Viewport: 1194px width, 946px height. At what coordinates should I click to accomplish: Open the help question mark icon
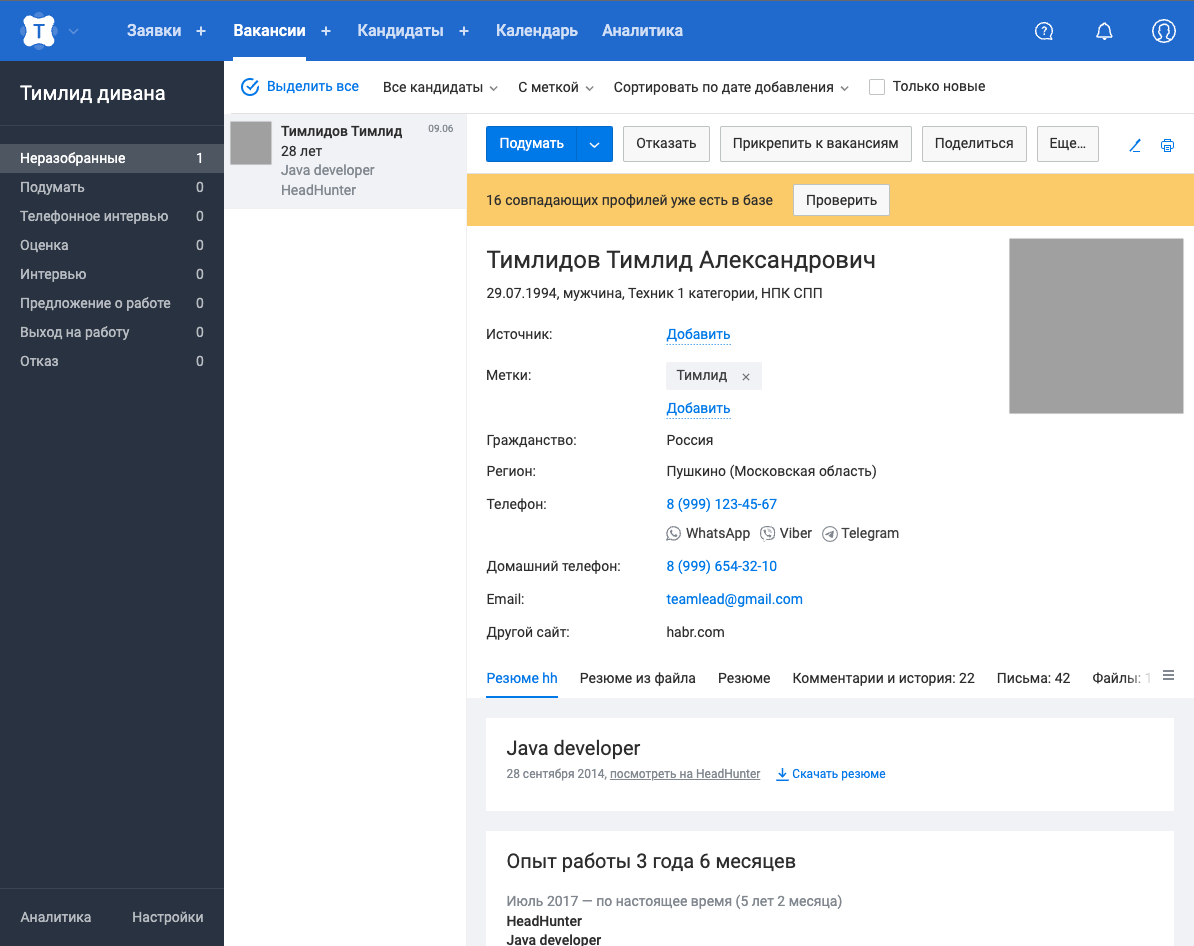pos(1044,31)
